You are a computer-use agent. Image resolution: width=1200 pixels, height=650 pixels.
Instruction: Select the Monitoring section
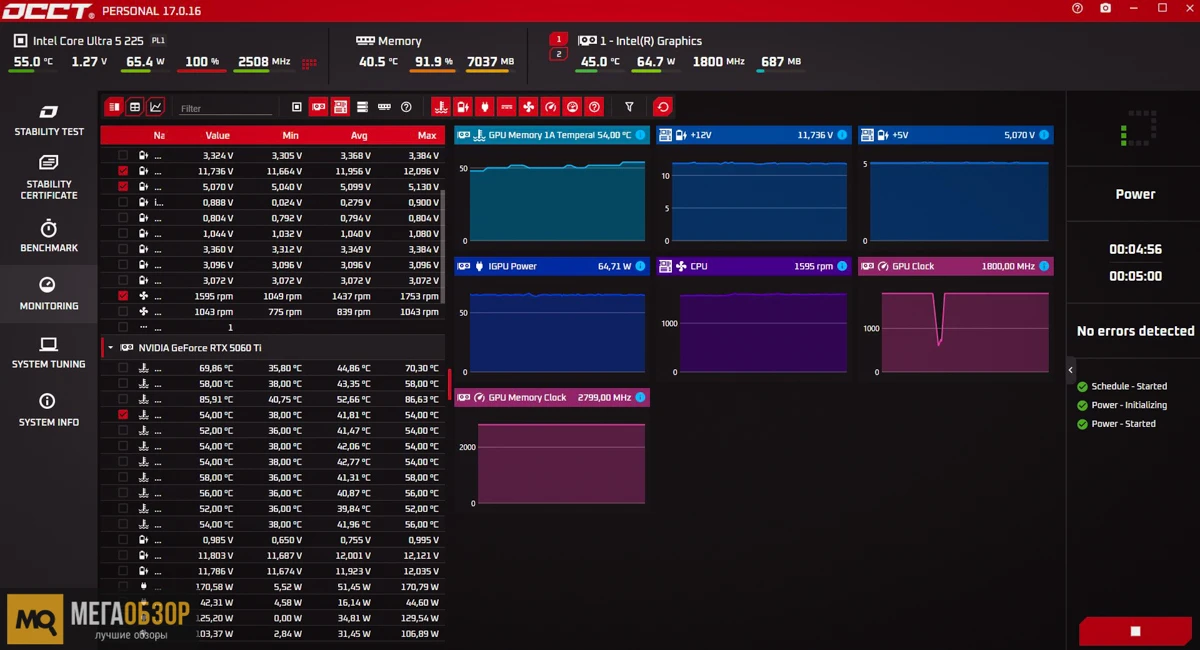(x=49, y=294)
